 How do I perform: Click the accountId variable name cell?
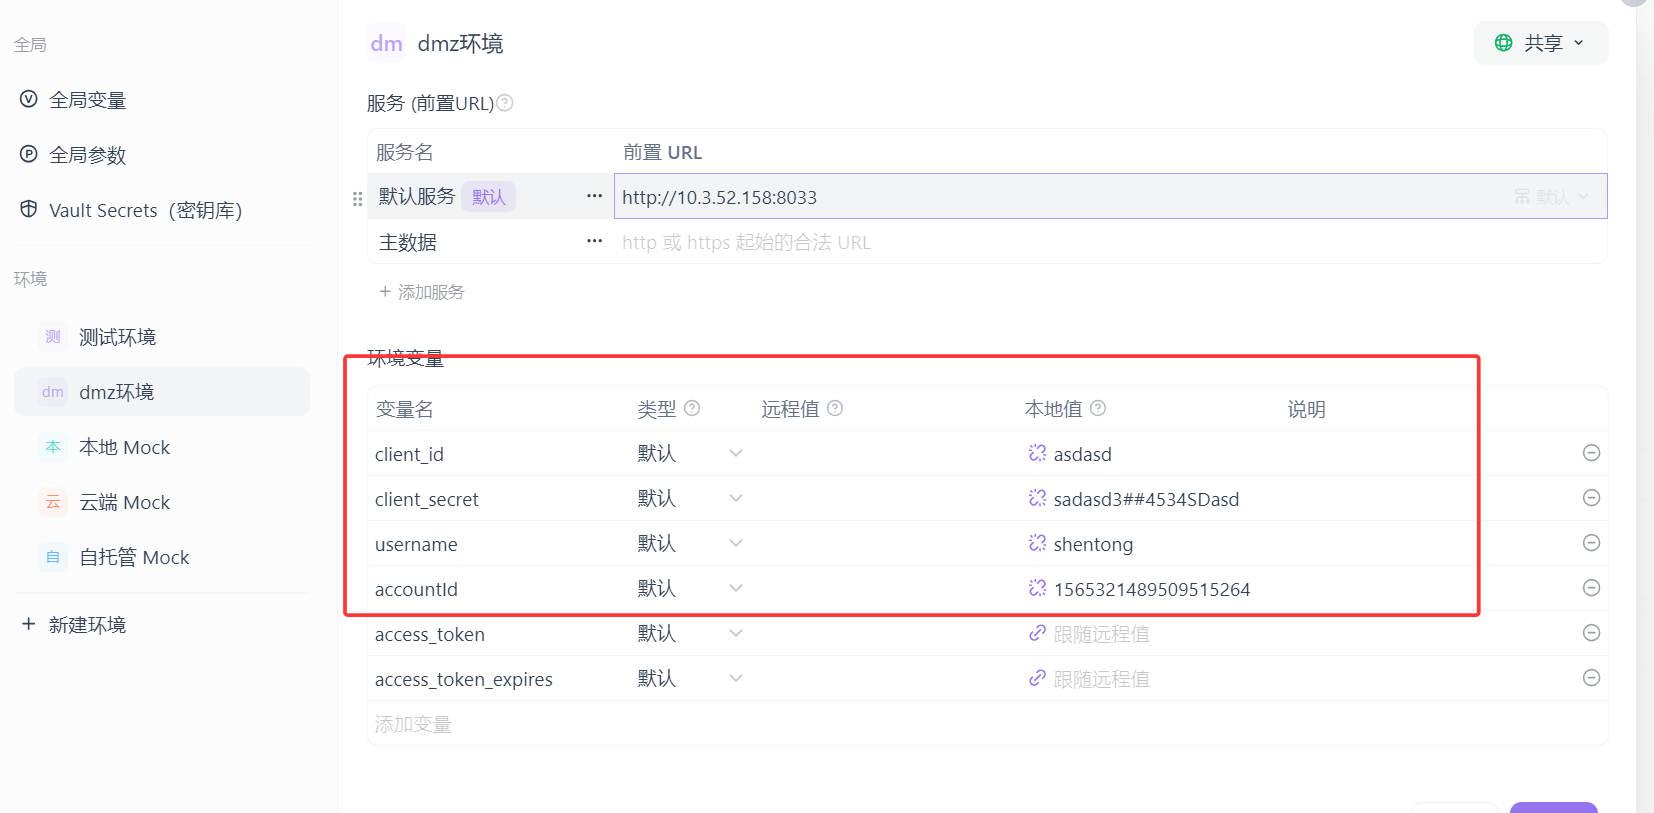pos(416,589)
